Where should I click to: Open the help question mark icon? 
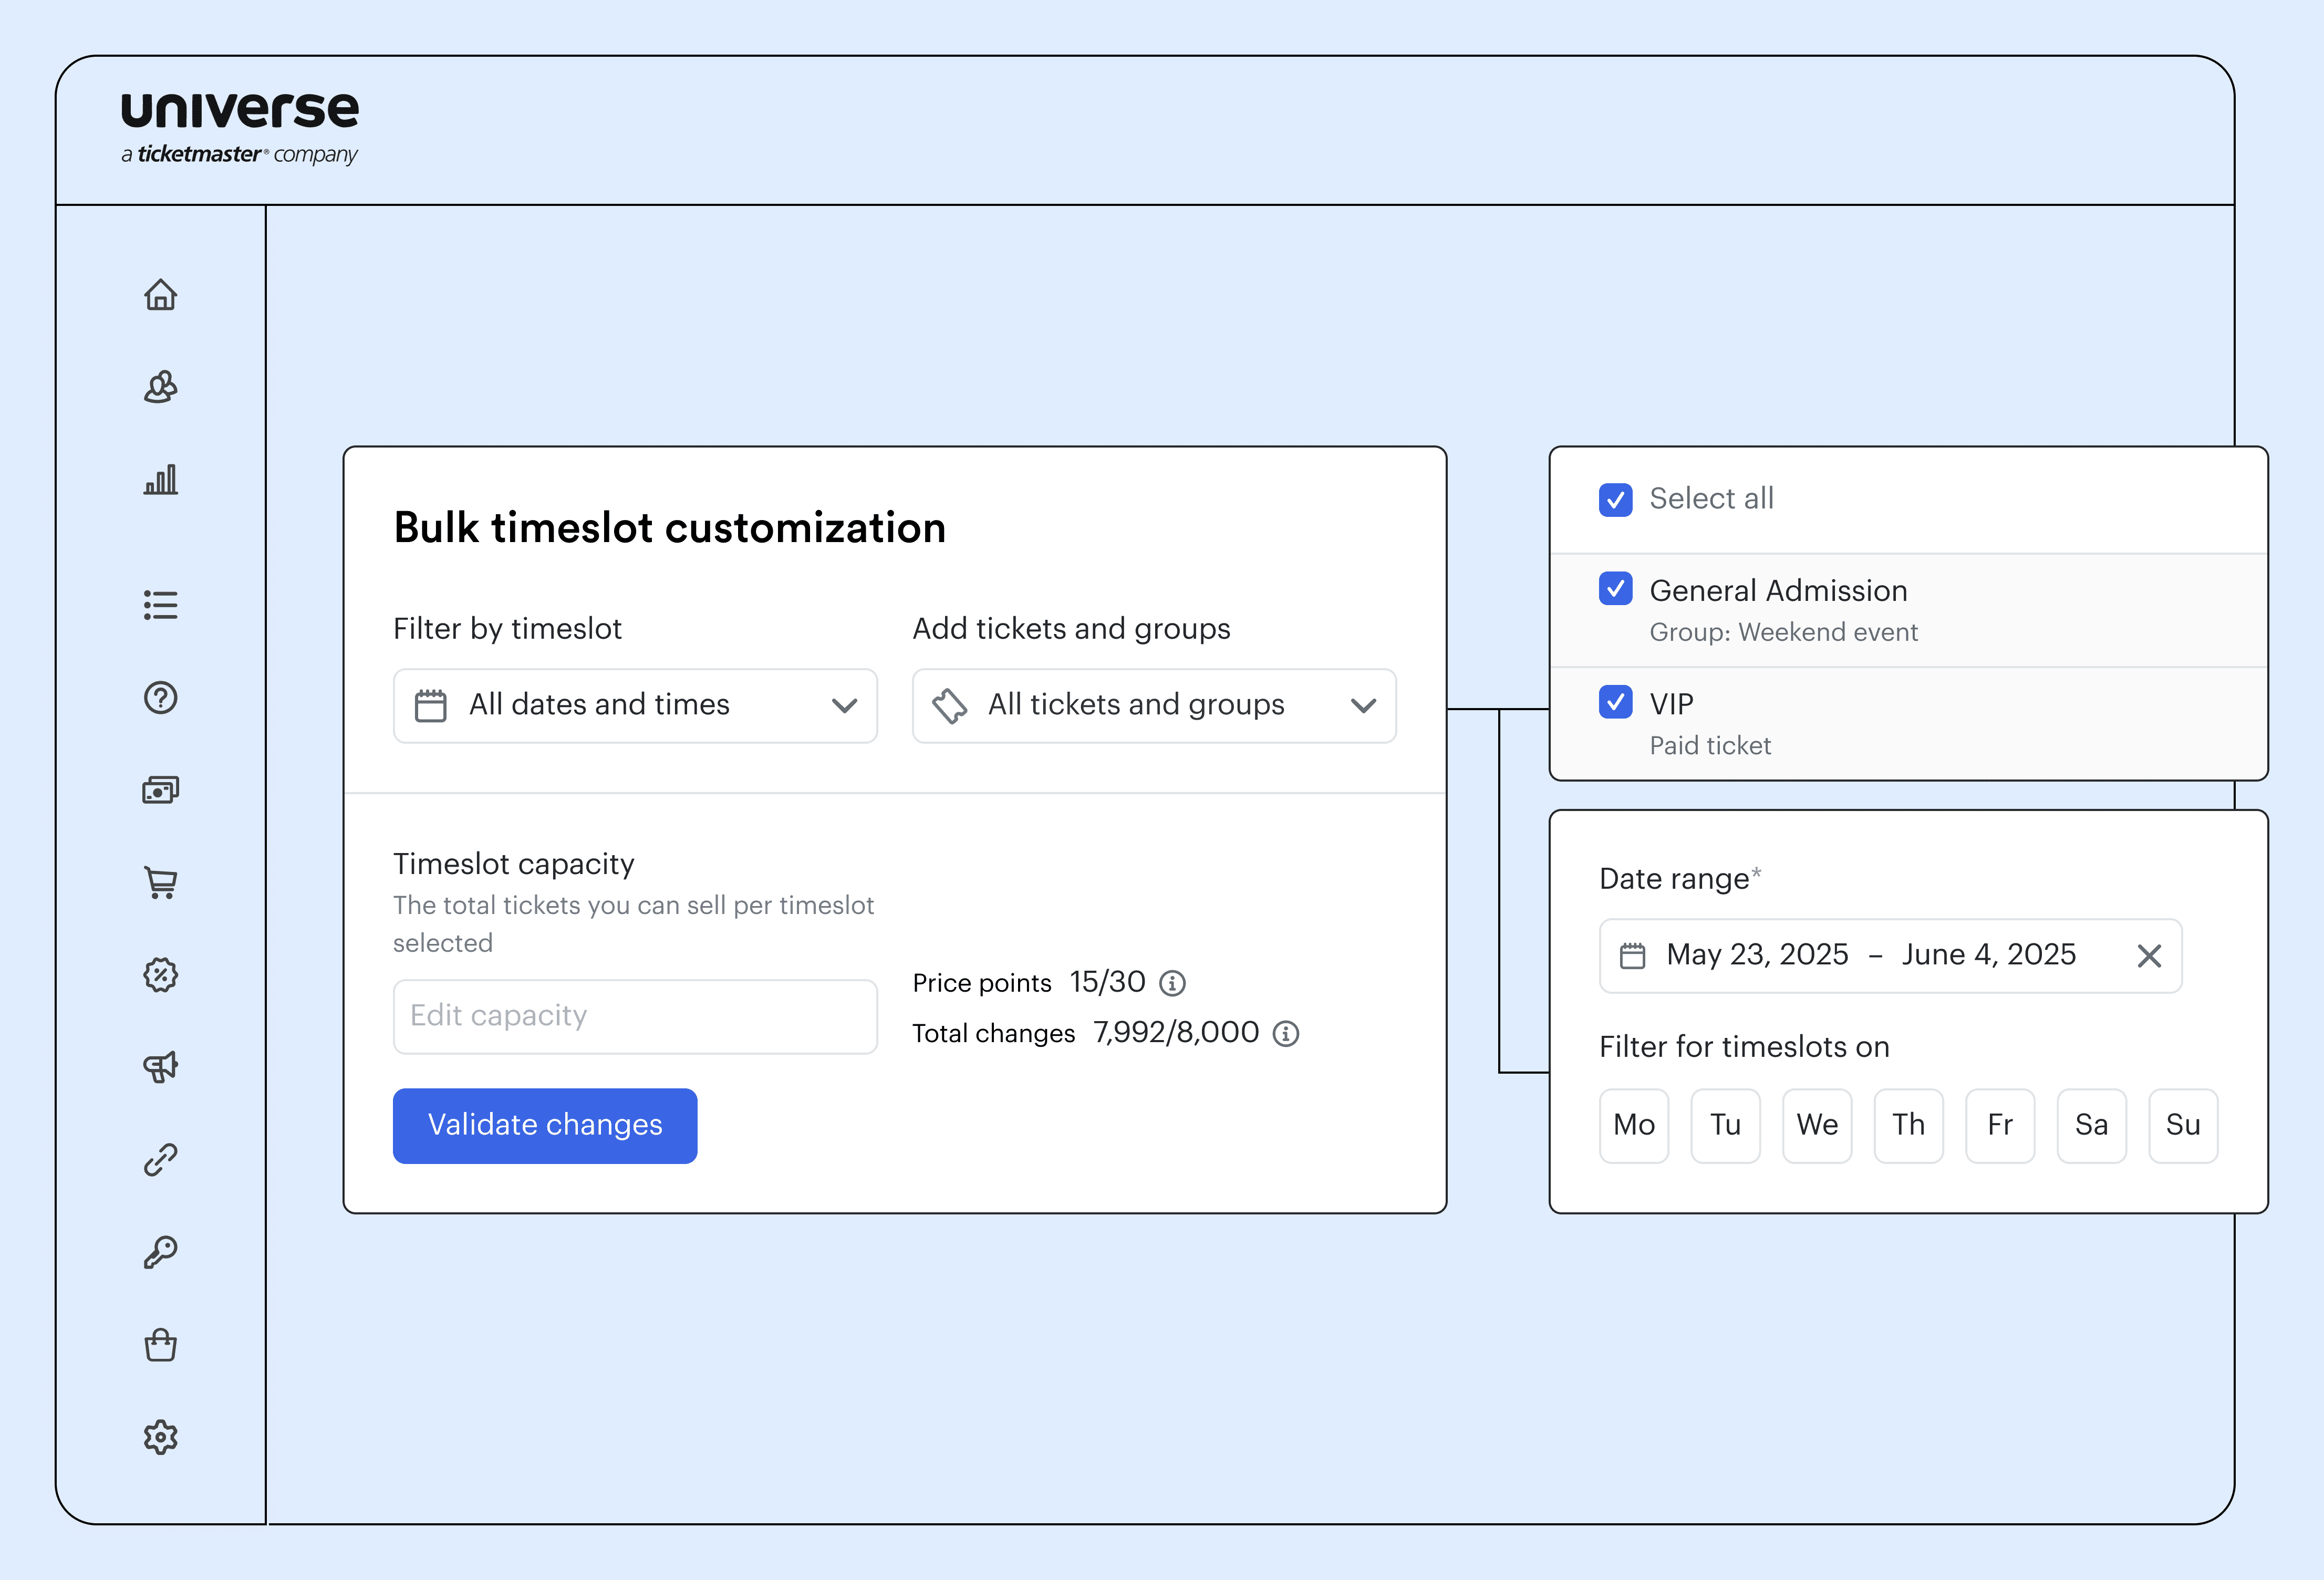pyautogui.click(x=160, y=697)
